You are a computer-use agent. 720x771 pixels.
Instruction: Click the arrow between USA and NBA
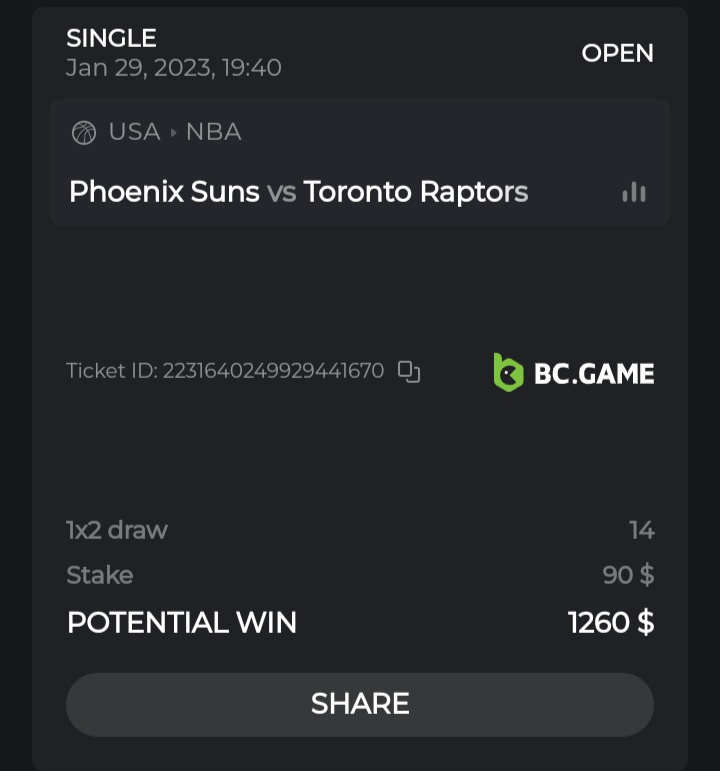[173, 133]
